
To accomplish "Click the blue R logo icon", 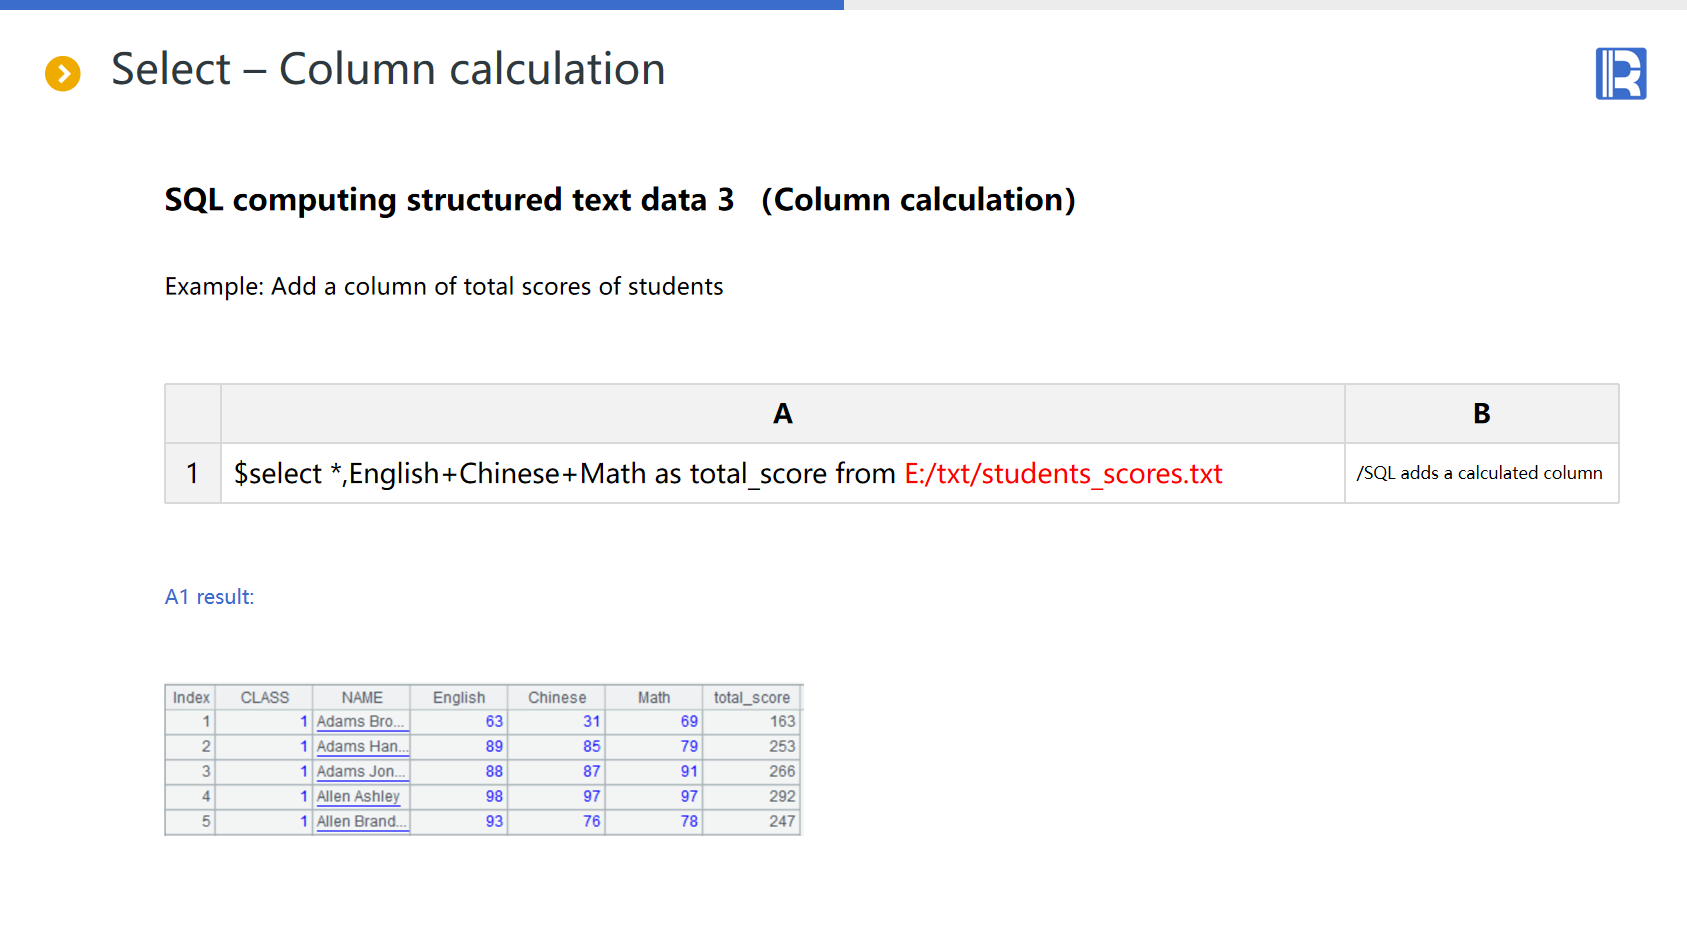I will (x=1620, y=74).
